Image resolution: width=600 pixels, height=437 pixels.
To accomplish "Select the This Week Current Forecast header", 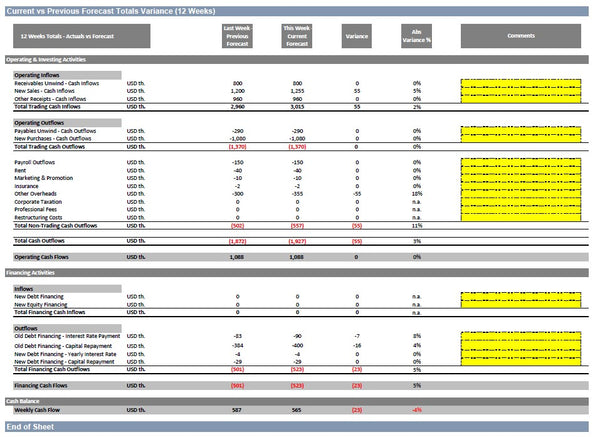I will (x=296, y=36).
